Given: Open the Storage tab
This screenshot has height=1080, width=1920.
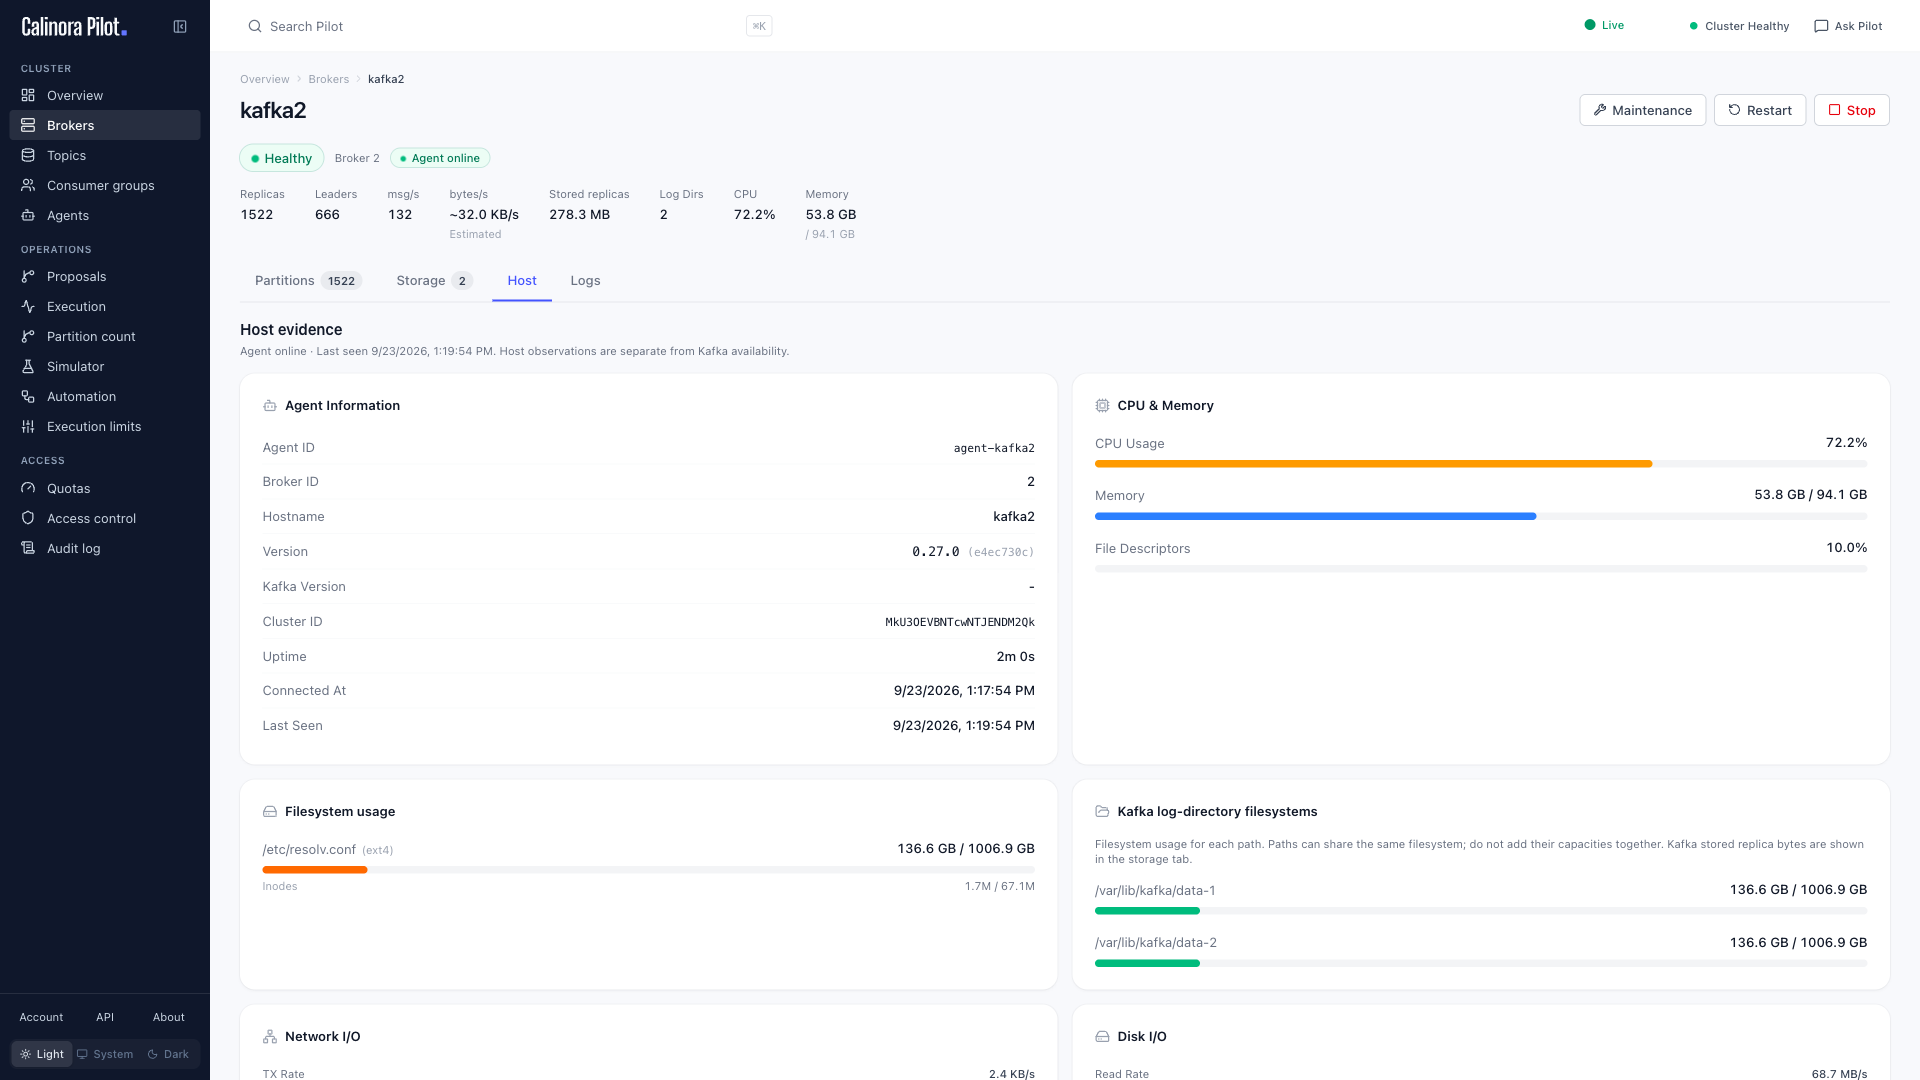Looking at the screenshot, I should coord(434,281).
